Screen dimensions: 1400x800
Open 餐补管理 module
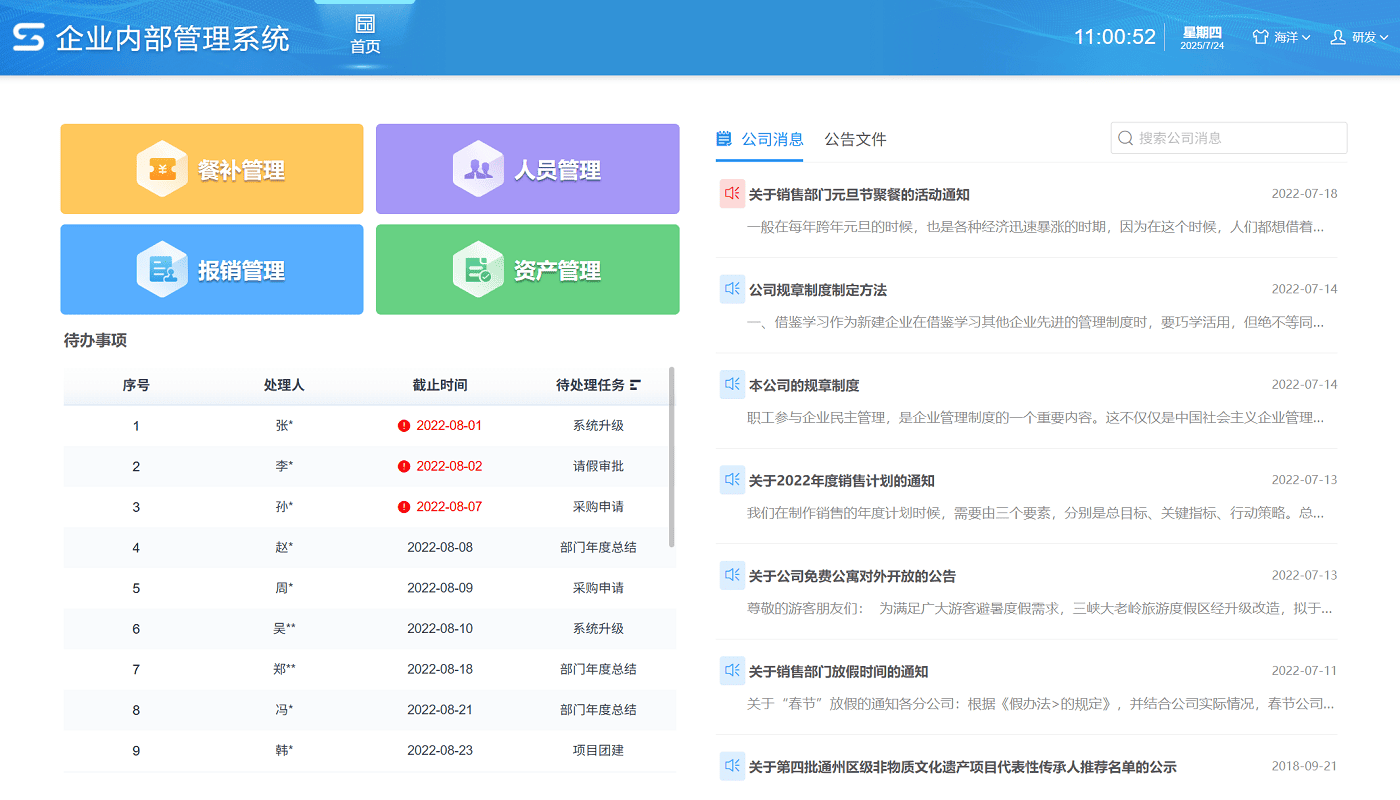pos(211,168)
